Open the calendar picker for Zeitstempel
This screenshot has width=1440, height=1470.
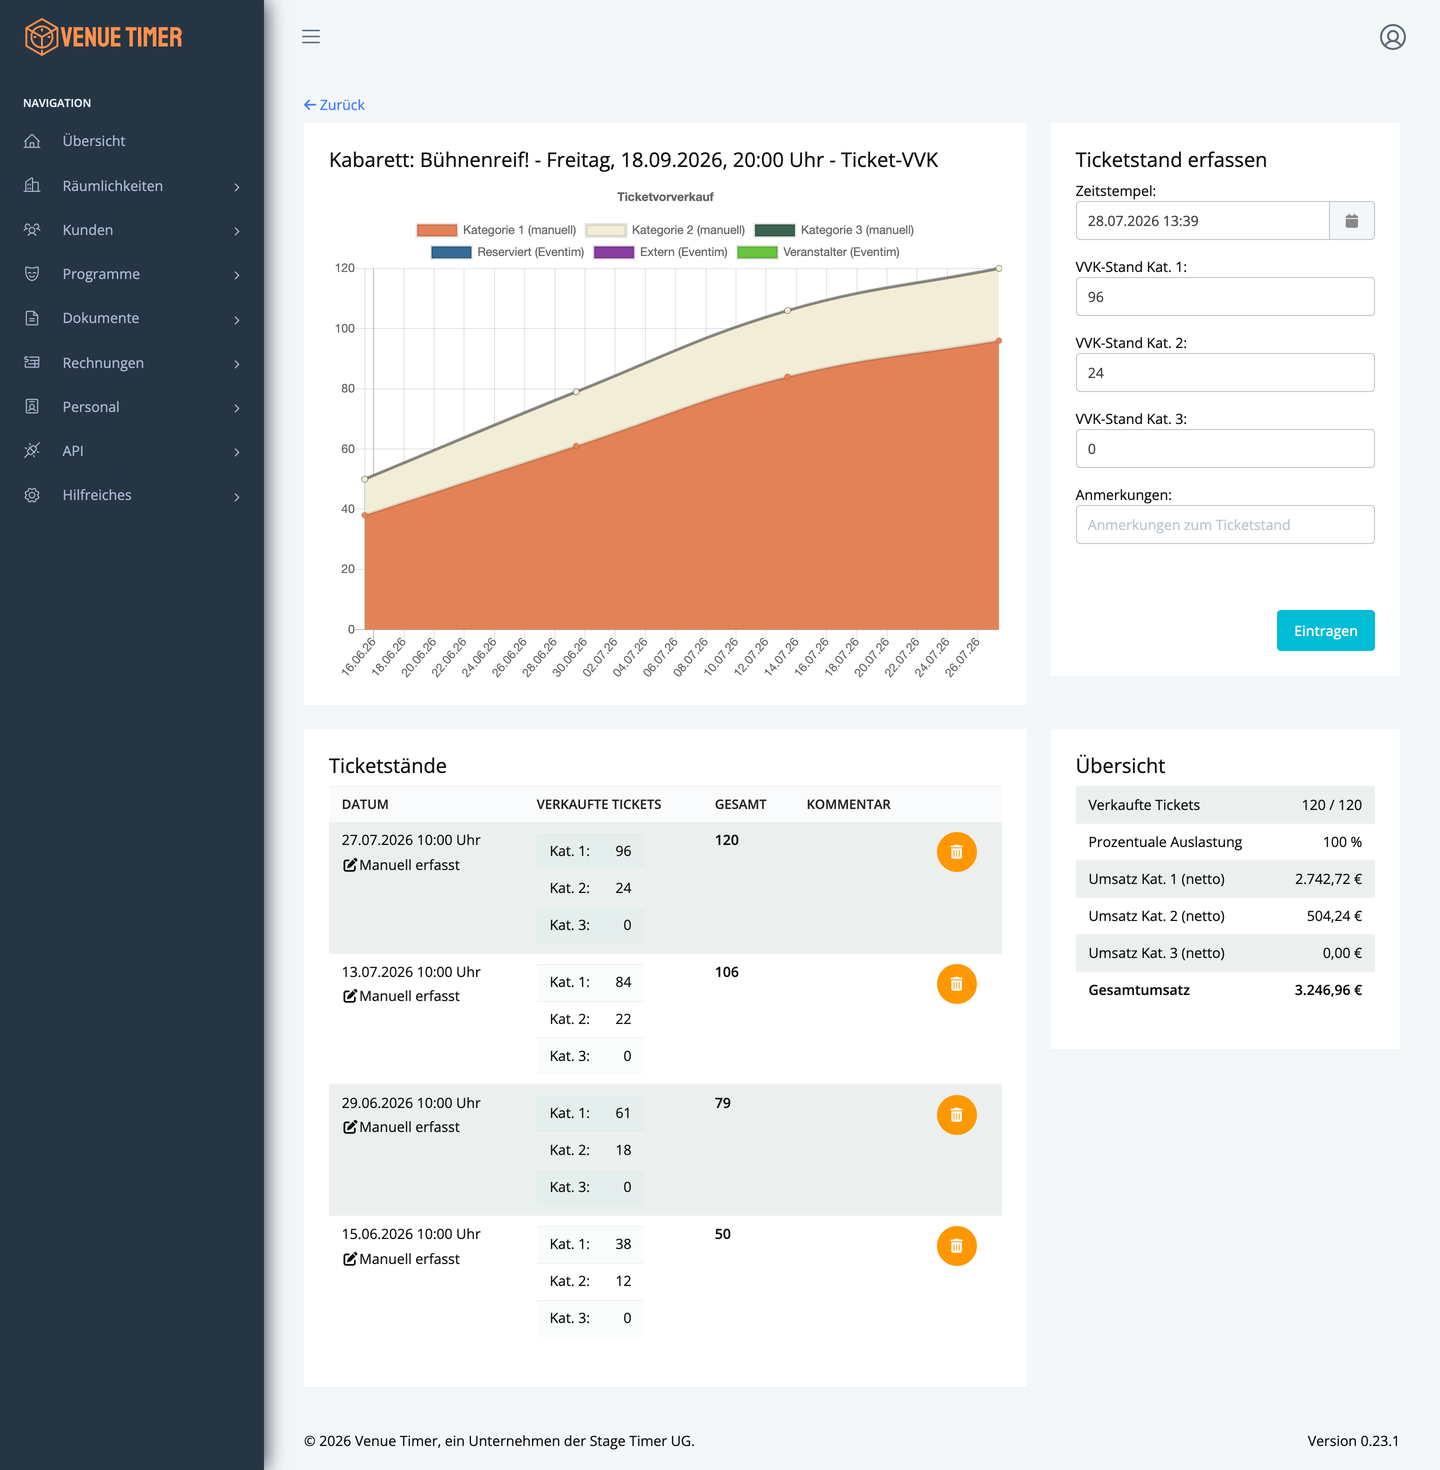pos(1351,221)
